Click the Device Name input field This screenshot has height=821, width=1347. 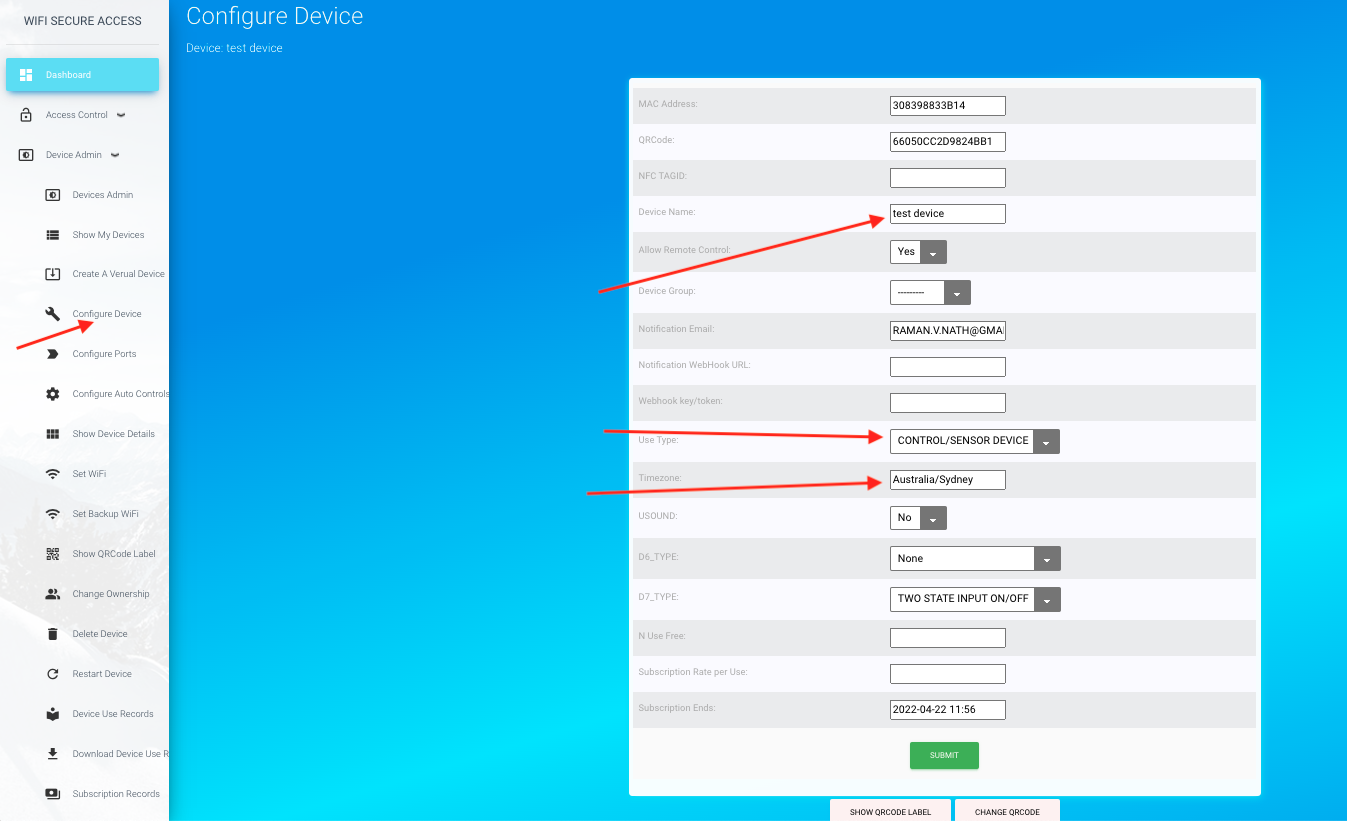tap(948, 214)
